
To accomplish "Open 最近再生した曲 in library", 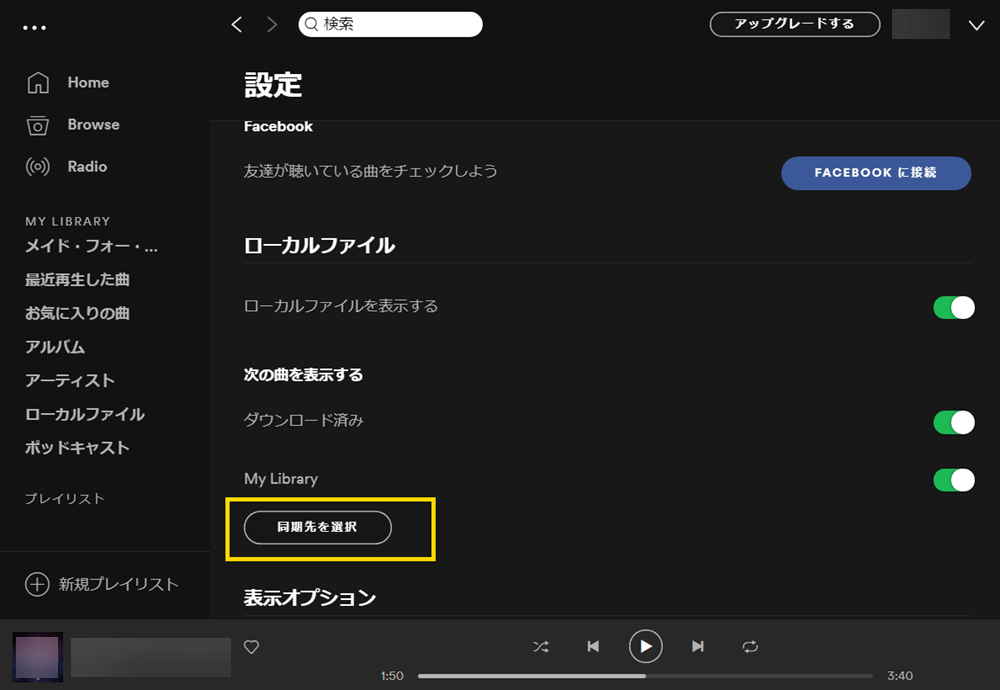I will click(77, 279).
